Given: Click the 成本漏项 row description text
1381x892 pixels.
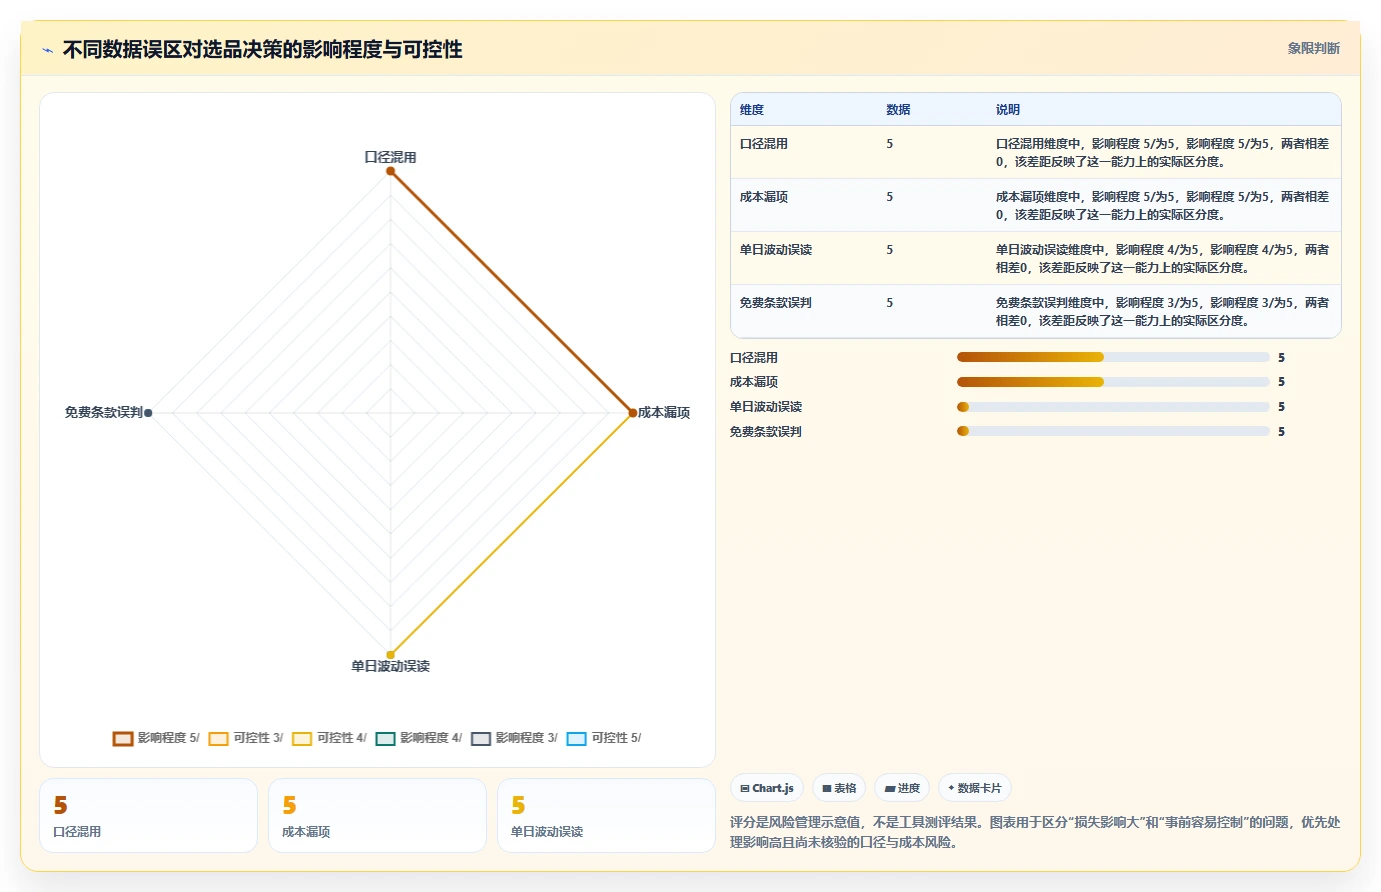Looking at the screenshot, I should 1162,206.
